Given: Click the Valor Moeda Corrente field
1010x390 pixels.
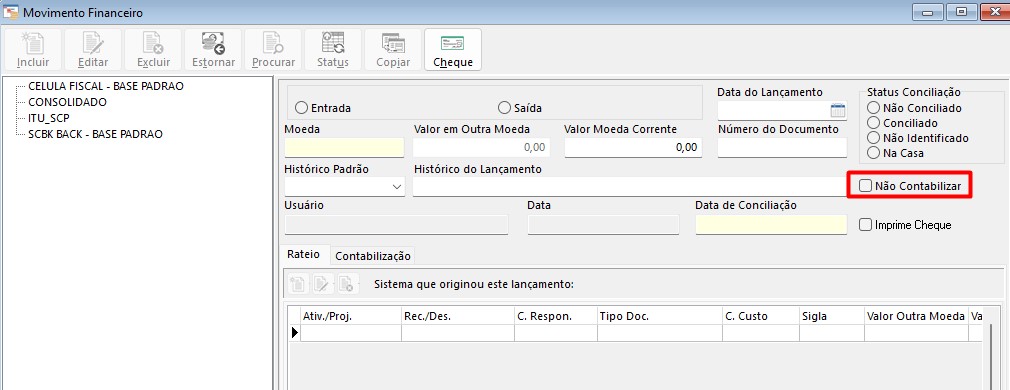Looking at the screenshot, I should coord(633,148).
